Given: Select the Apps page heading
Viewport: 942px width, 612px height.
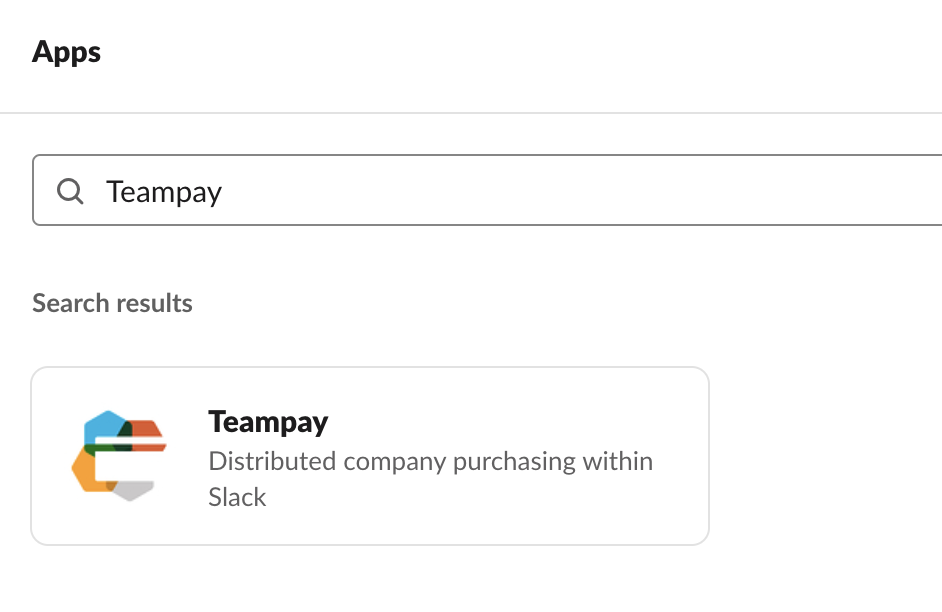Looking at the screenshot, I should point(66,51).
